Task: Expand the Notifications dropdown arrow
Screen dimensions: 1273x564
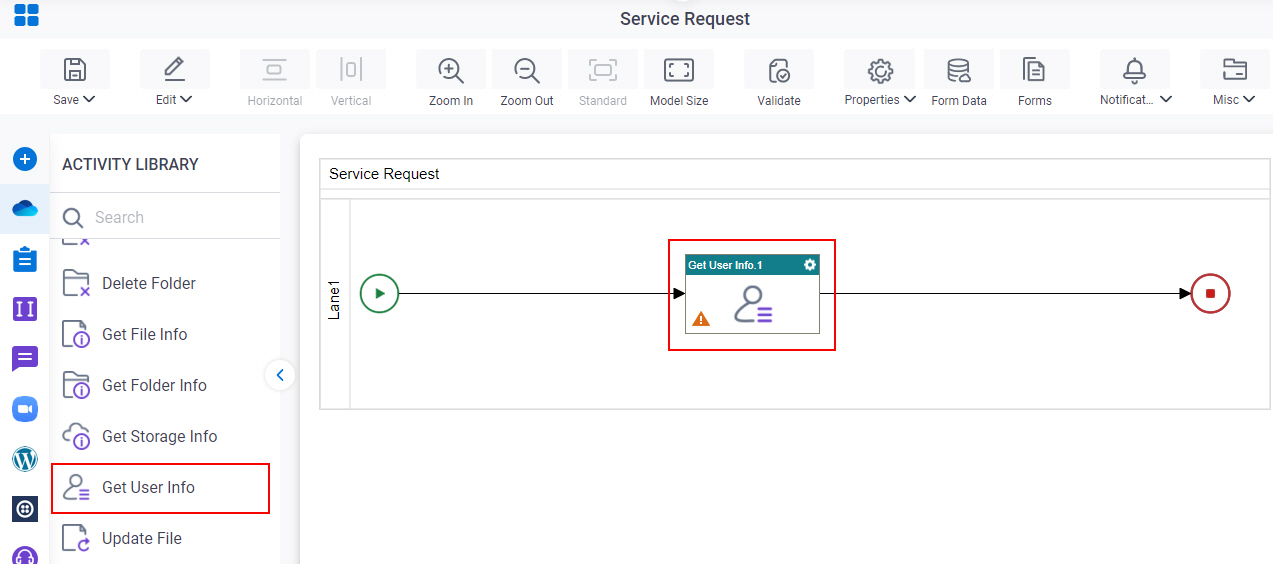Action: 1166,99
